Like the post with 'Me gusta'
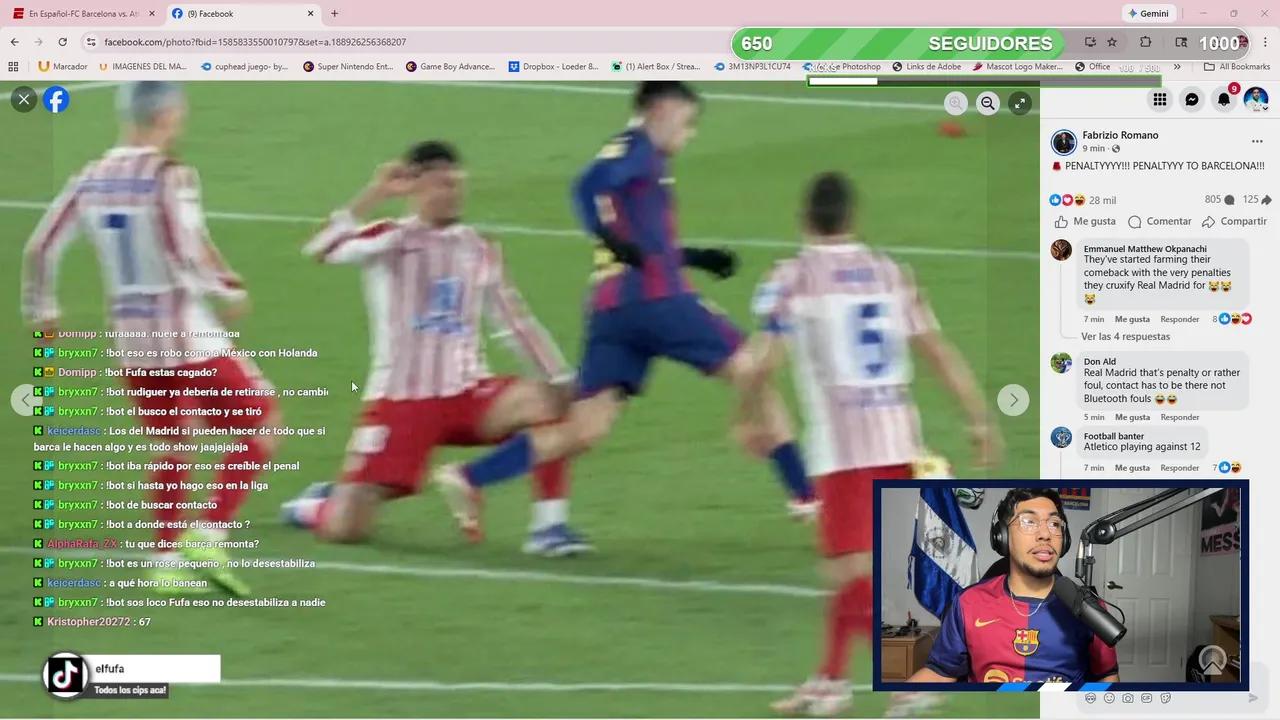The width and height of the screenshot is (1280, 720). [1086, 221]
